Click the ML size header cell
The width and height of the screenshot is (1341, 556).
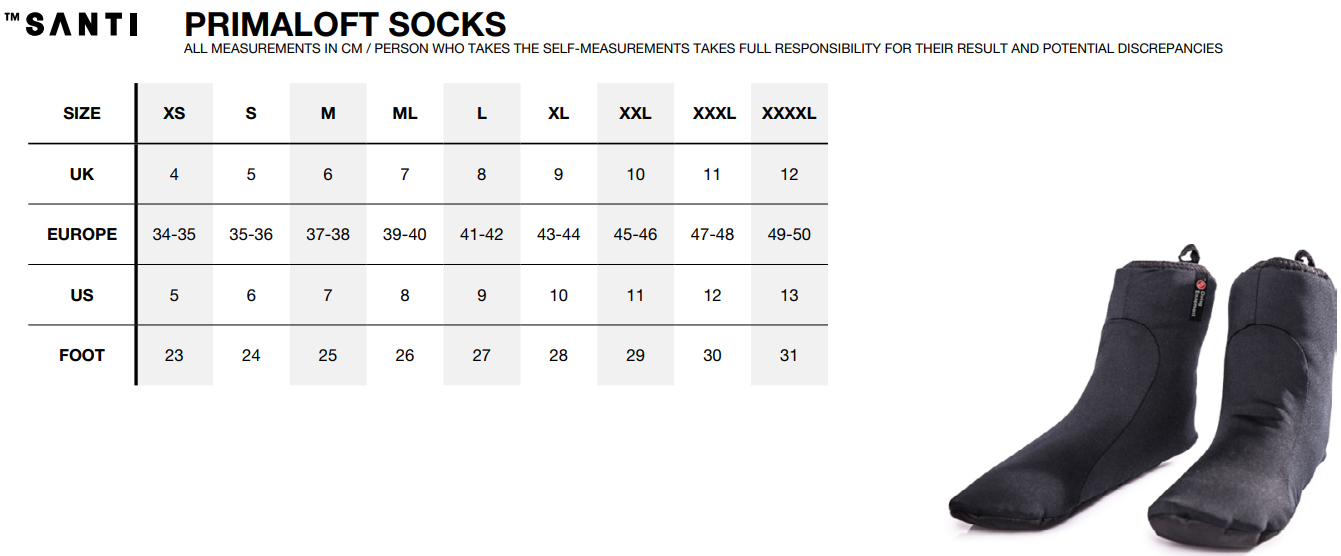click(405, 113)
